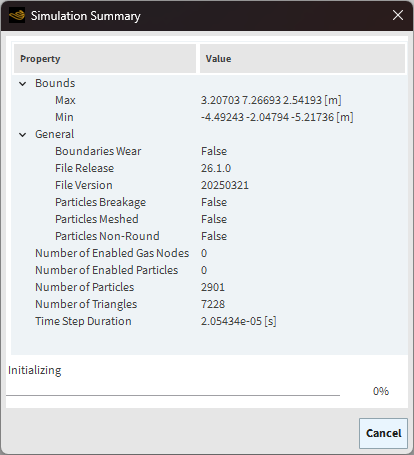This screenshot has width=414, height=455.
Task: Click the Particles Meshed False value
Action: pos(214,219)
